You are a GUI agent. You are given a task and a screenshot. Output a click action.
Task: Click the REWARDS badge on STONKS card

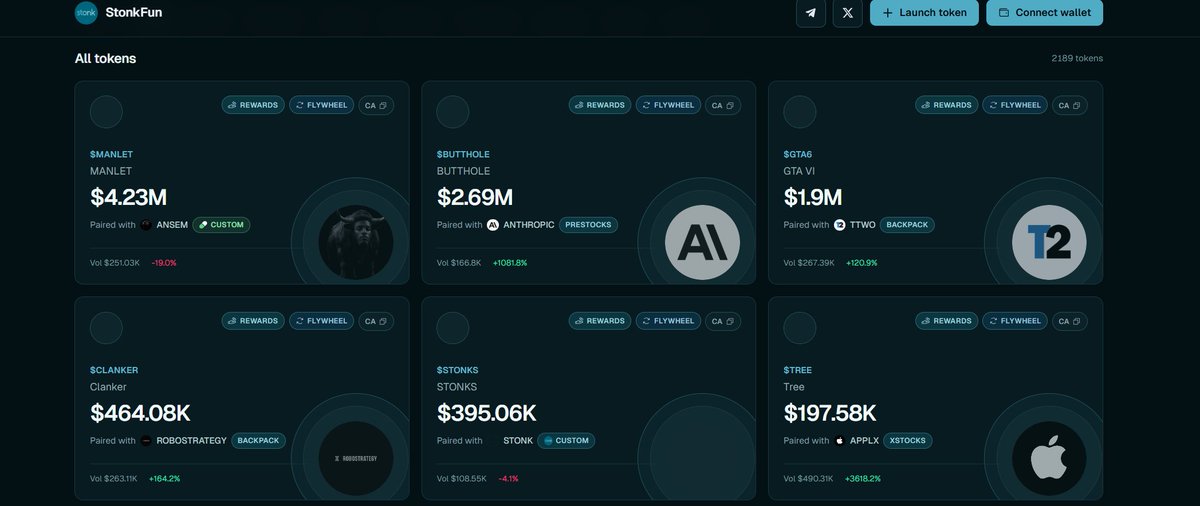(600, 321)
